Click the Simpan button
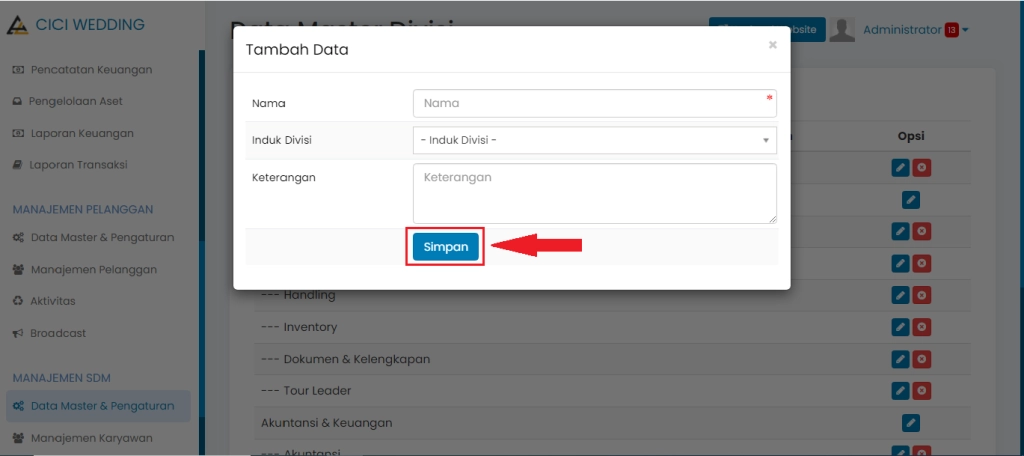The height and width of the screenshot is (456, 1024). click(445, 247)
